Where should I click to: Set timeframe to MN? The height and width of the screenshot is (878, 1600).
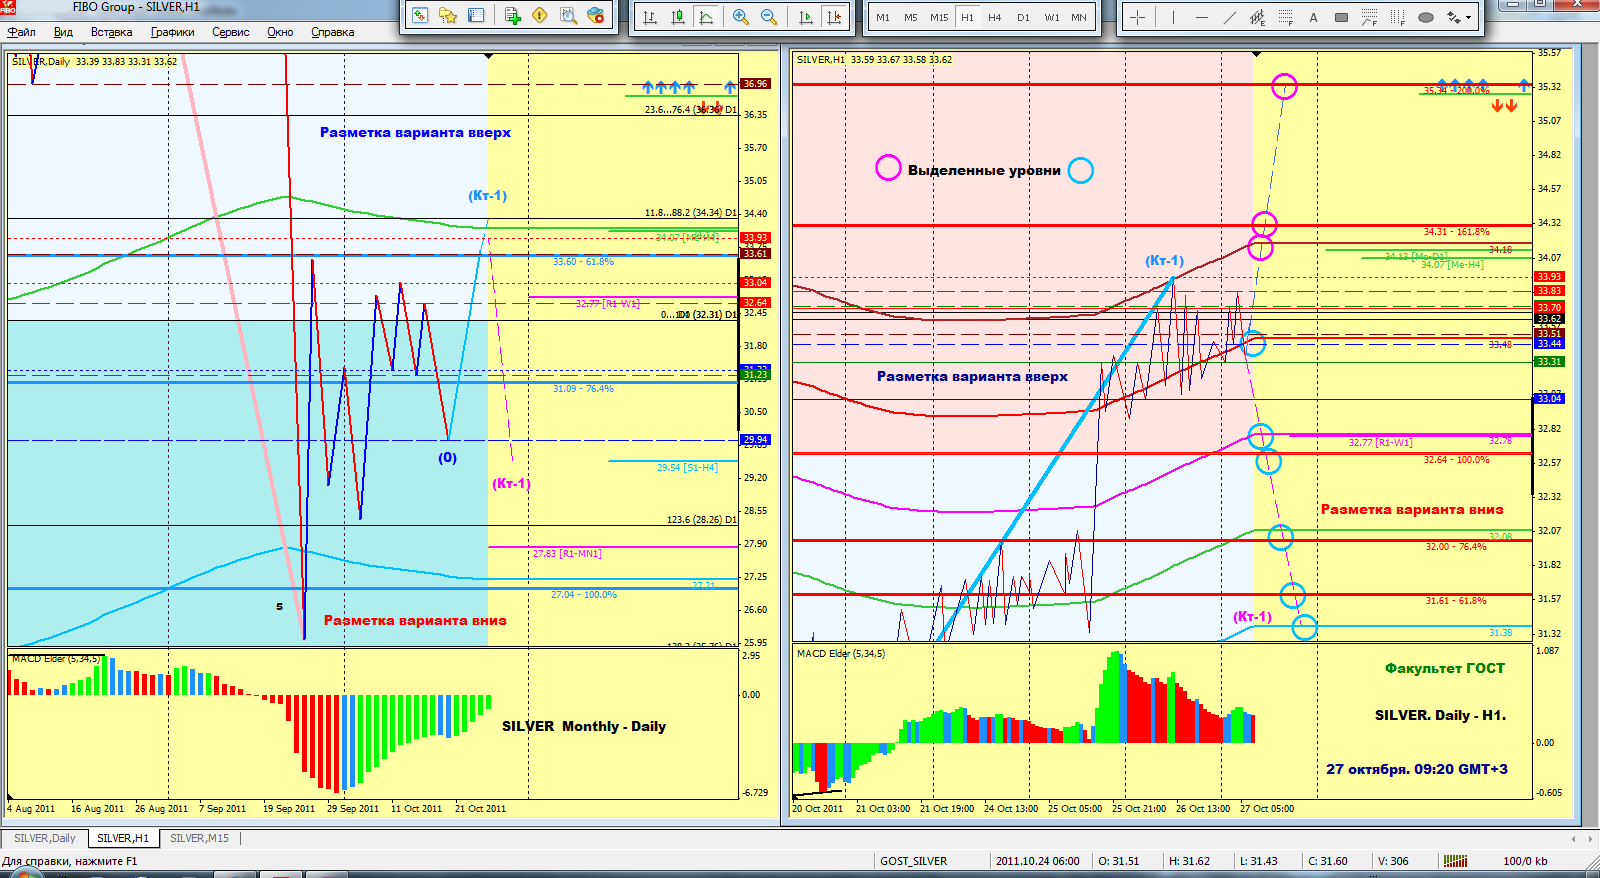1079,17
